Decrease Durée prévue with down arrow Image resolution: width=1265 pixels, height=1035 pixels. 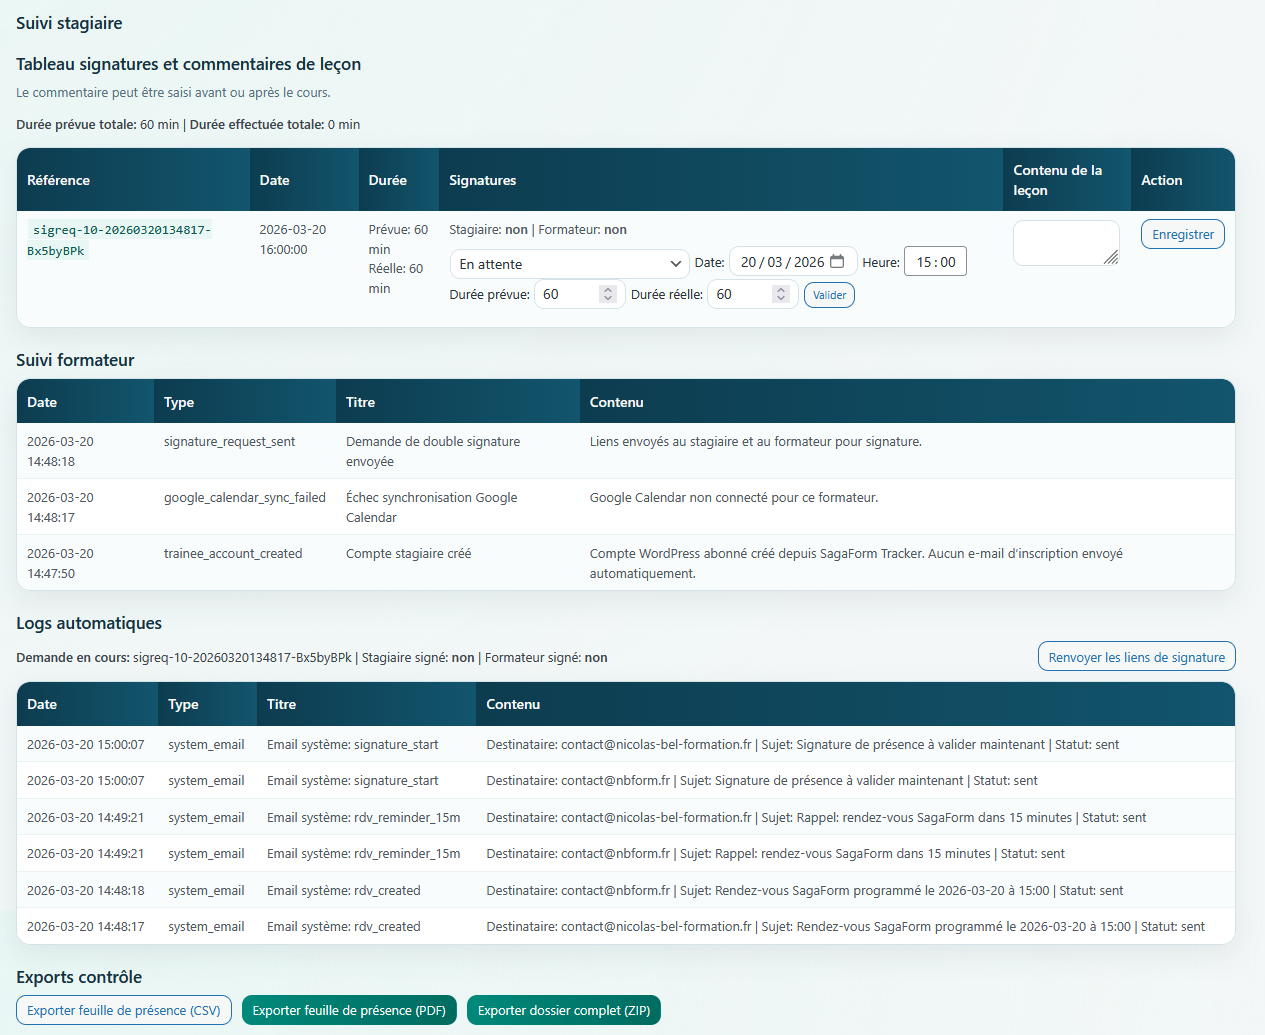coord(607,298)
